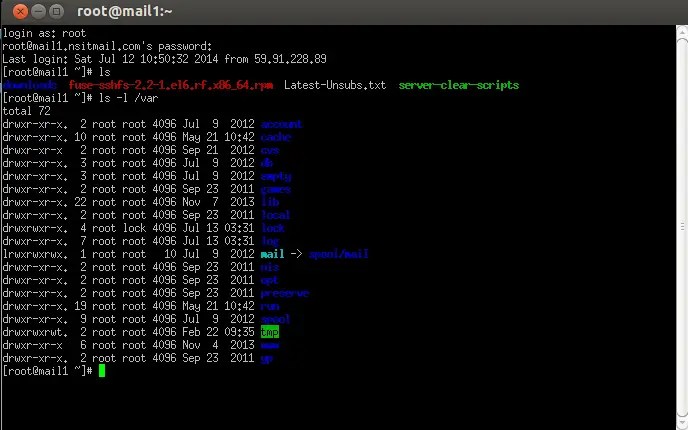
Task: Click the preserve directory name
Action: click(284, 293)
